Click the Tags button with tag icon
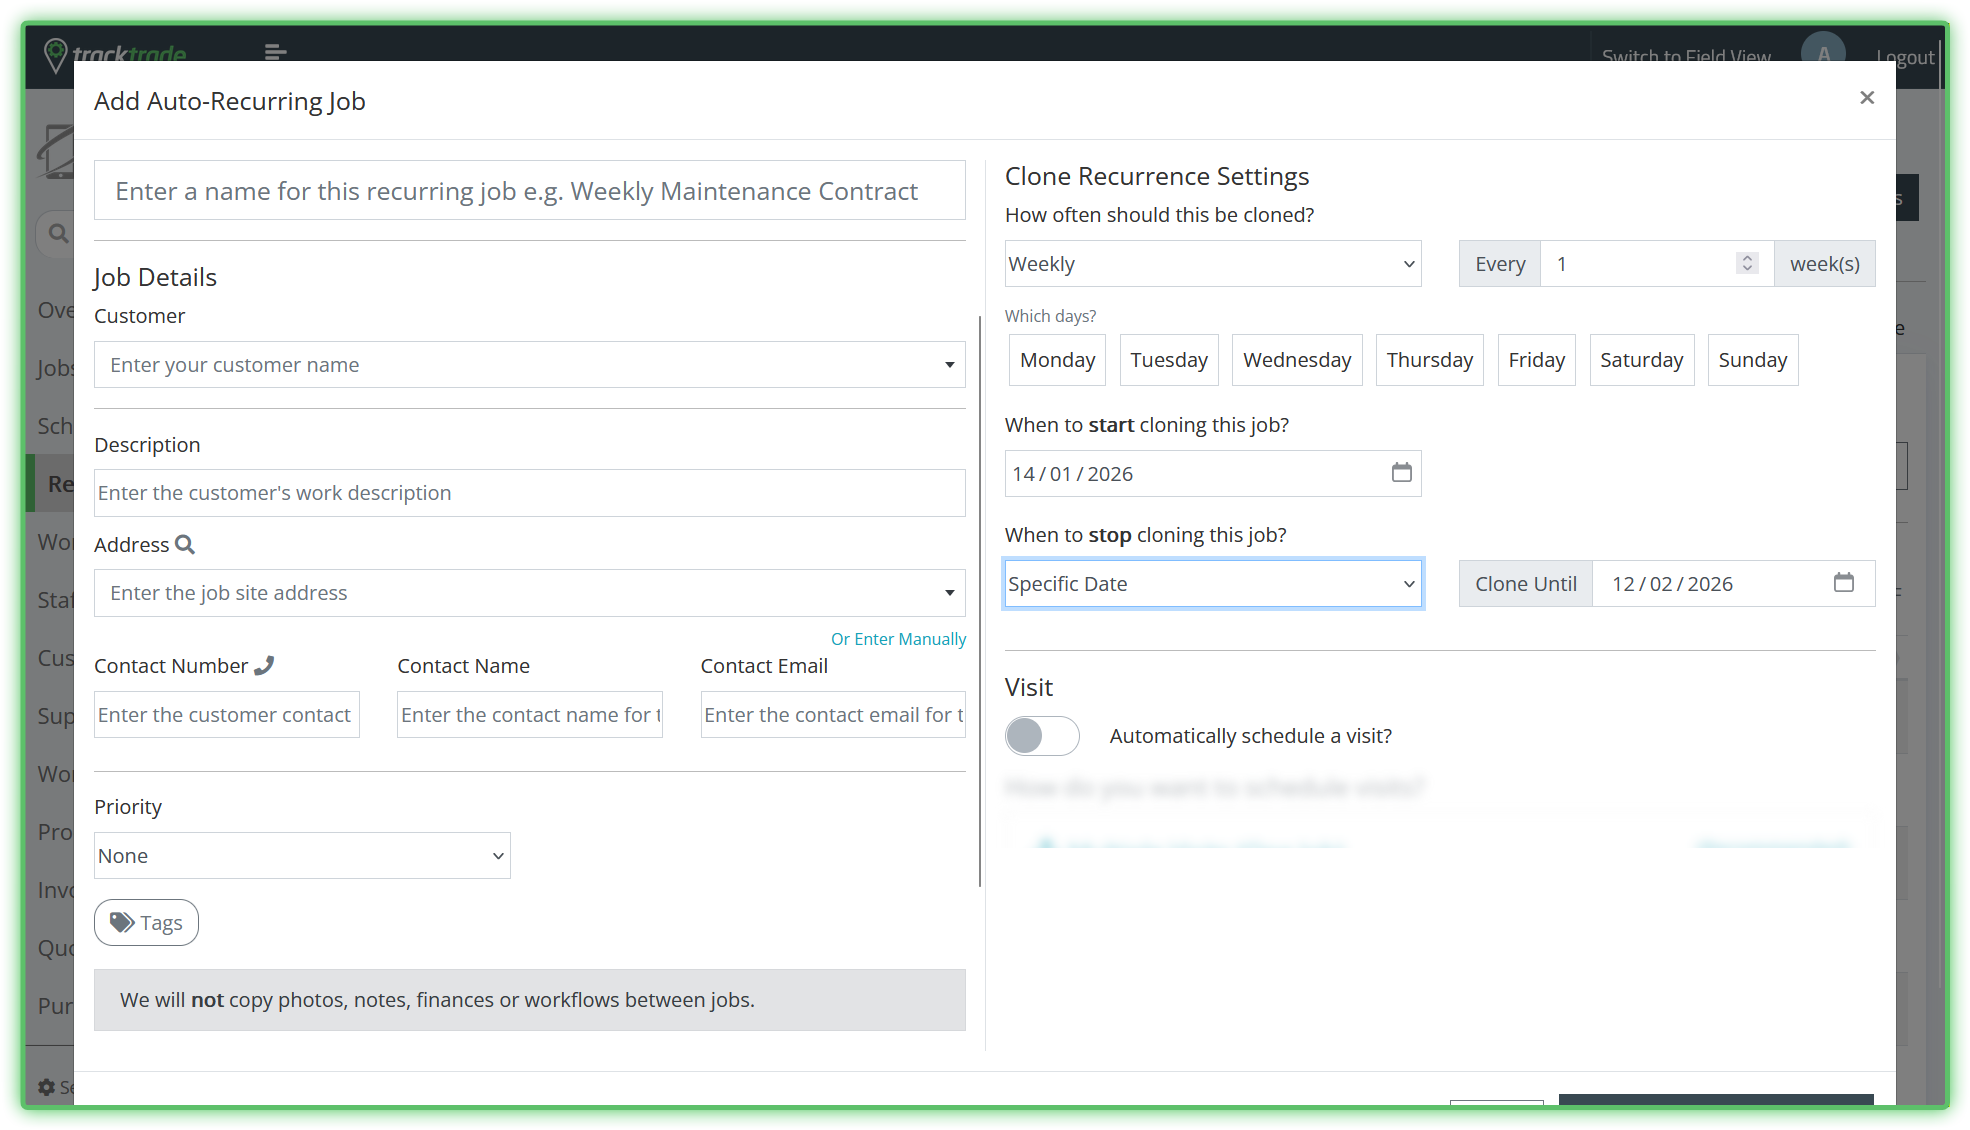This screenshot has width=1970, height=1130. [x=146, y=922]
